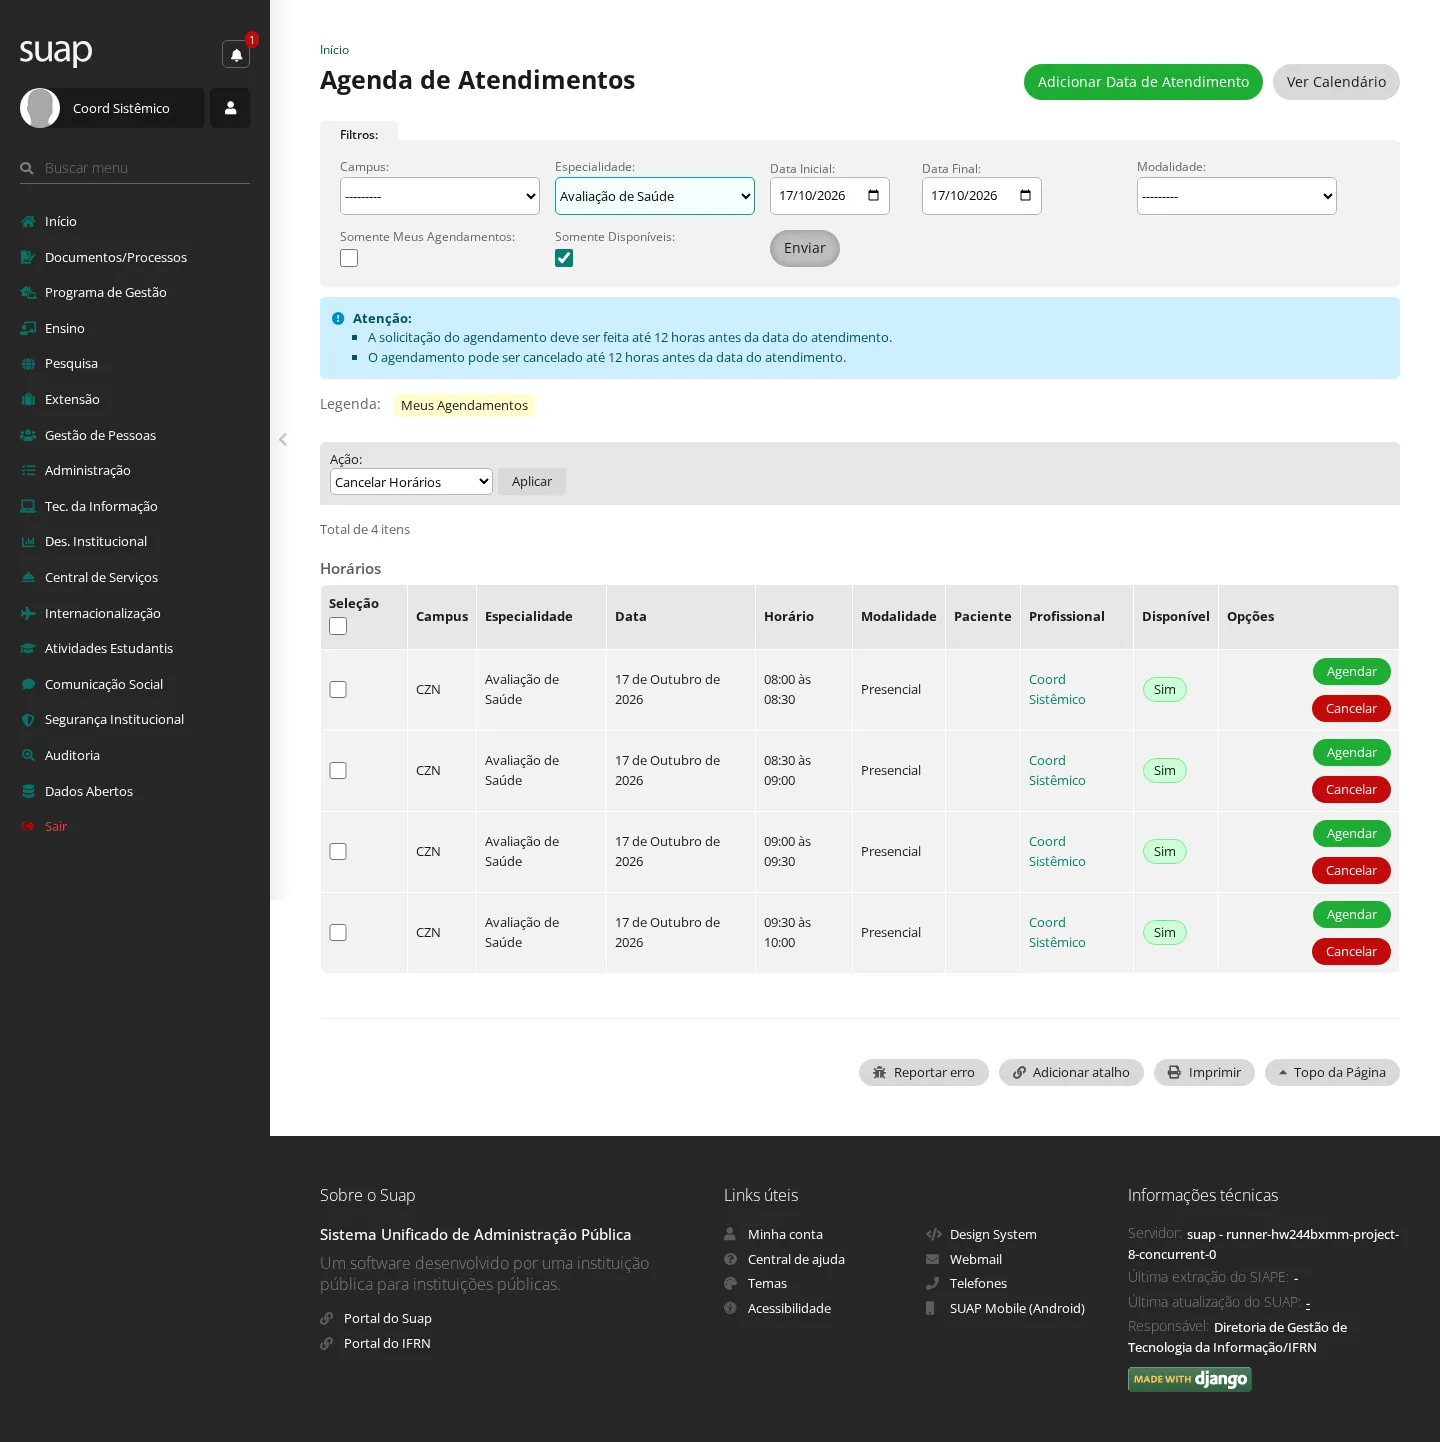
Task: Click the Internacionalização plane icon
Action: coord(28,613)
